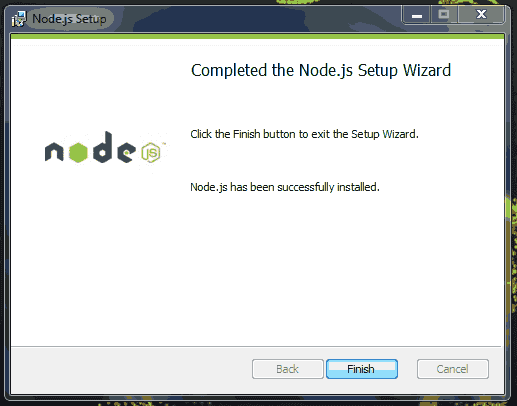Click the "Completed the Node.js Setup Wizard" heading

(x=321, y=71)
